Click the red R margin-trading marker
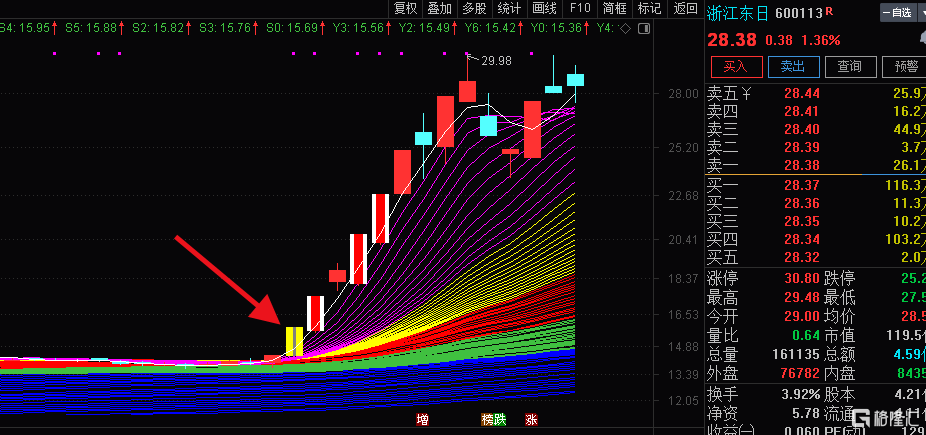The height and width of the screenshot is (435, 926). click(830, 11)
